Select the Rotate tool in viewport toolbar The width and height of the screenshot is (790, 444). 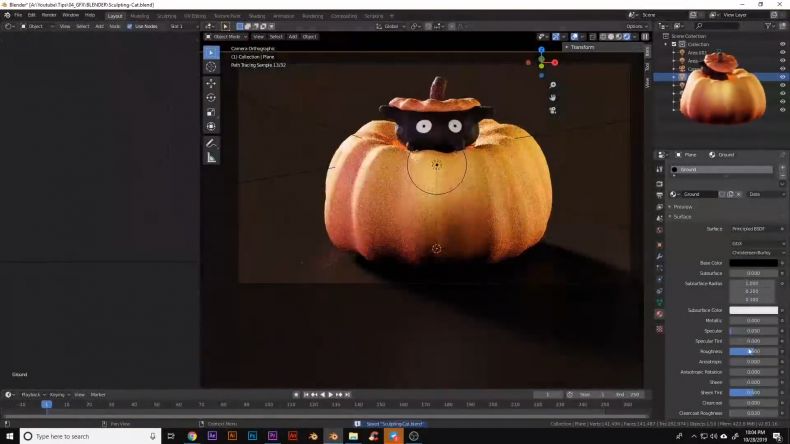click(211, 98)
